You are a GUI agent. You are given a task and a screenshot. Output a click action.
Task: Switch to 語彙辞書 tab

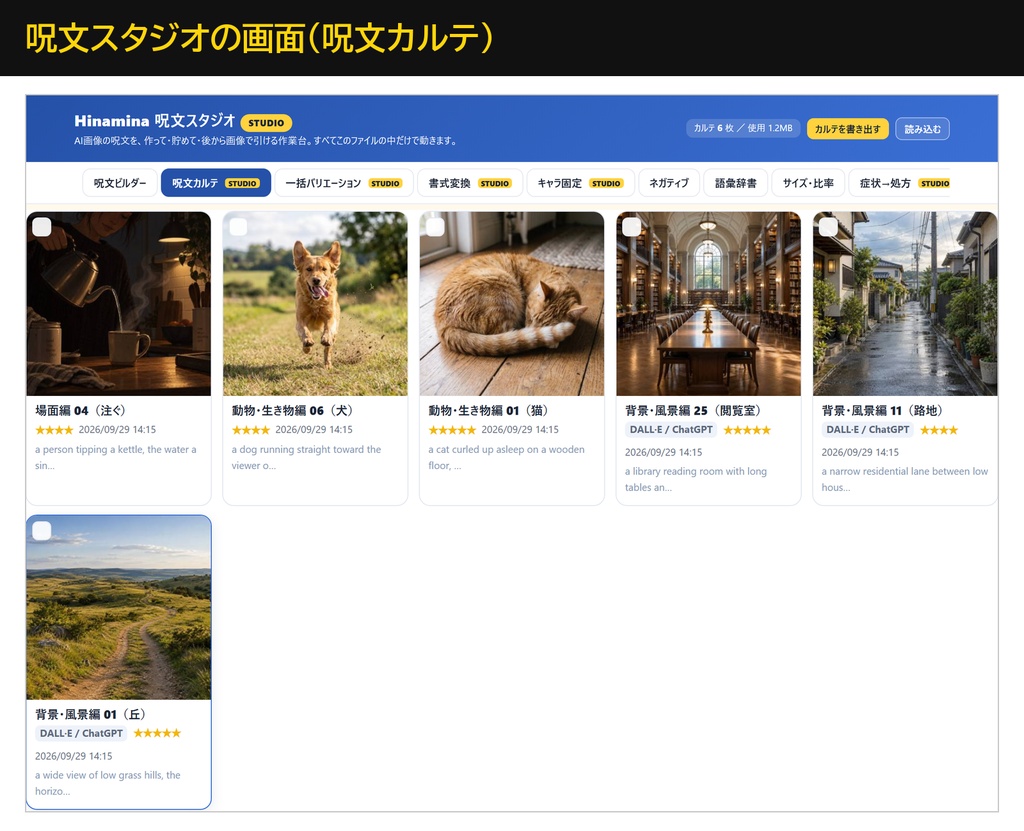pos(735,183)
